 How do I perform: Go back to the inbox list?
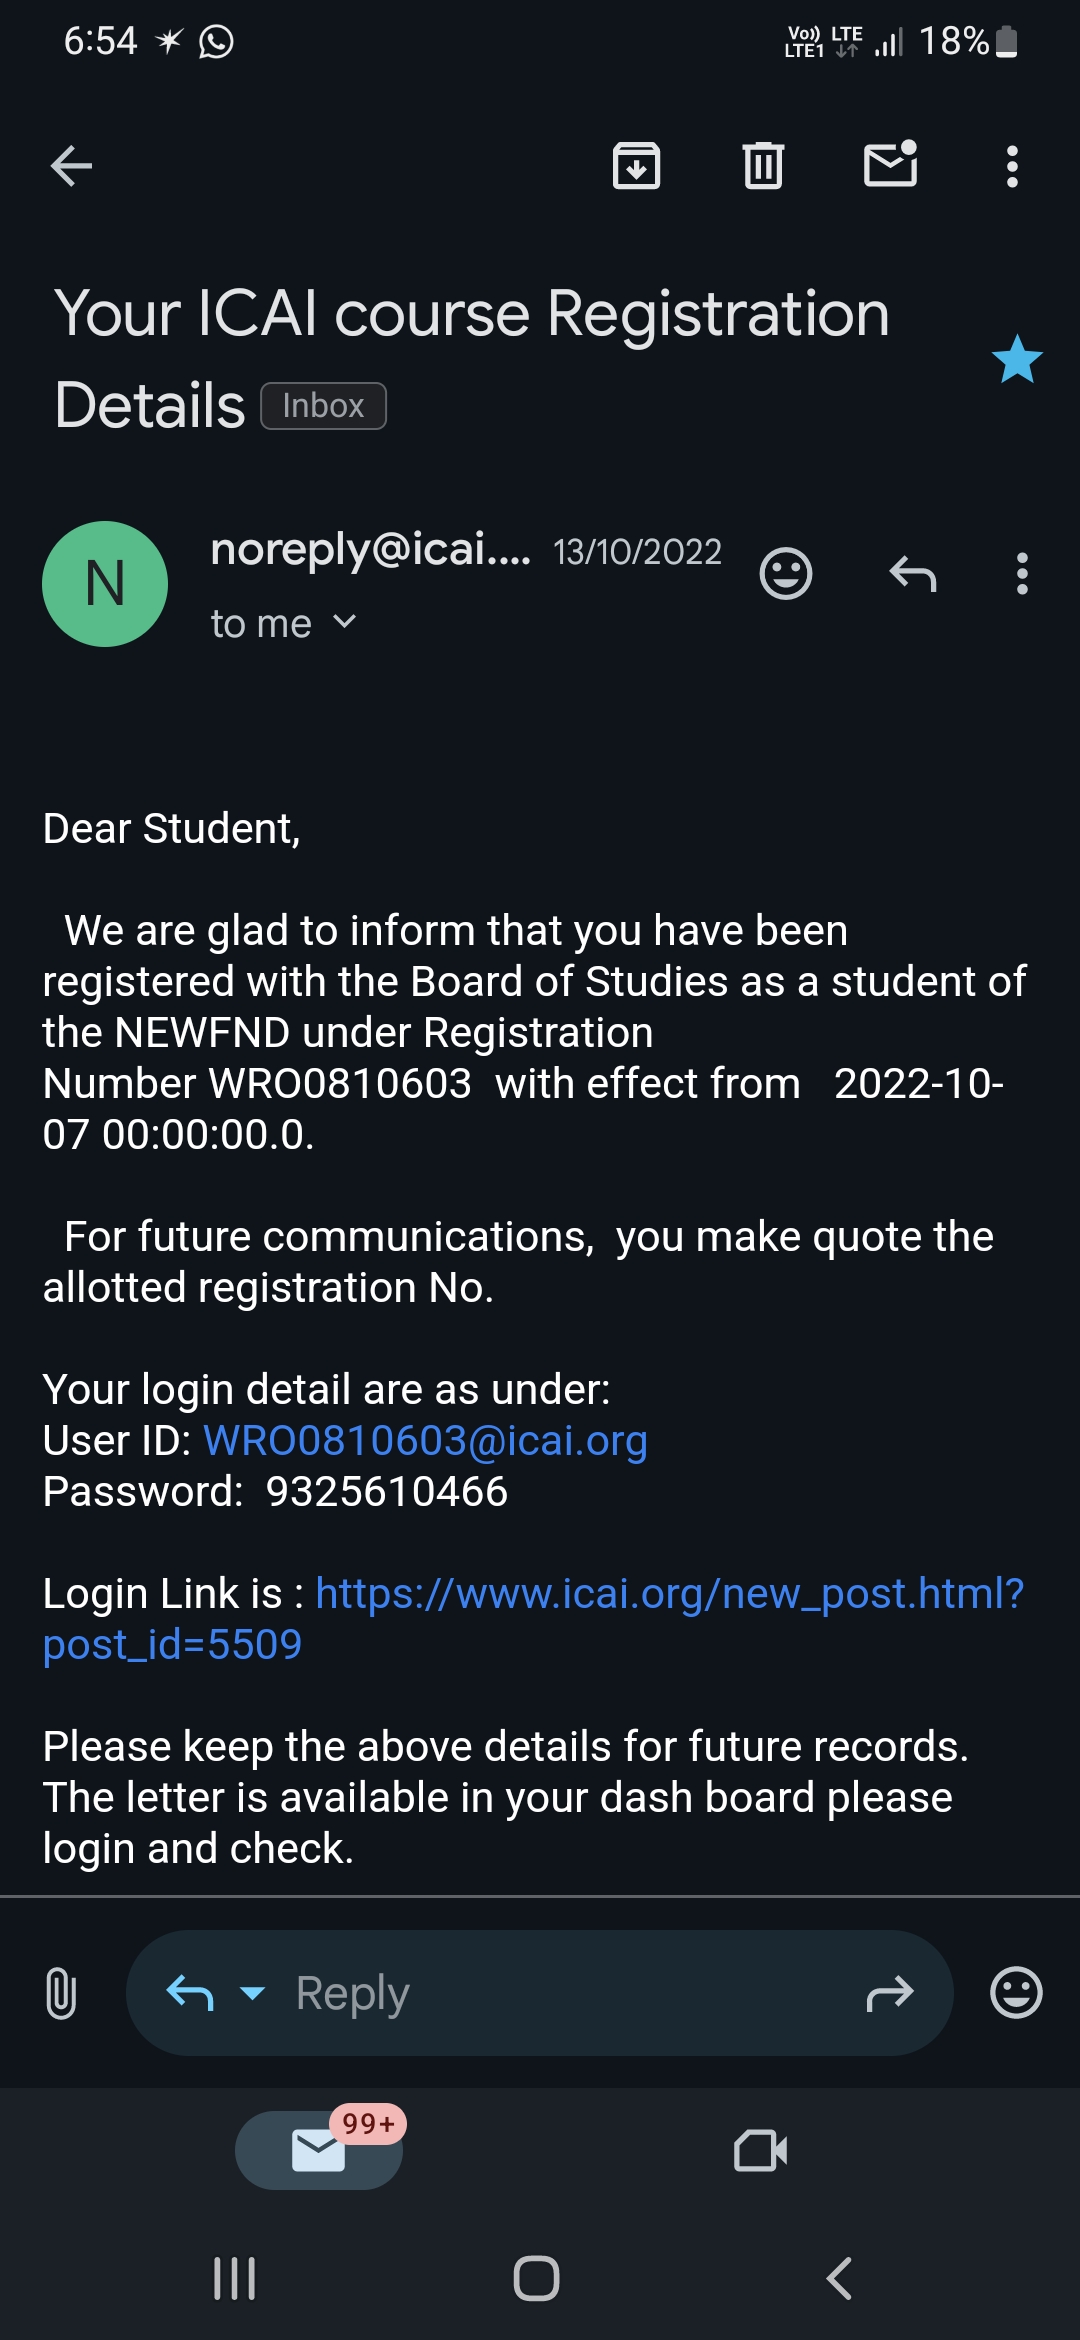(71, 166)
